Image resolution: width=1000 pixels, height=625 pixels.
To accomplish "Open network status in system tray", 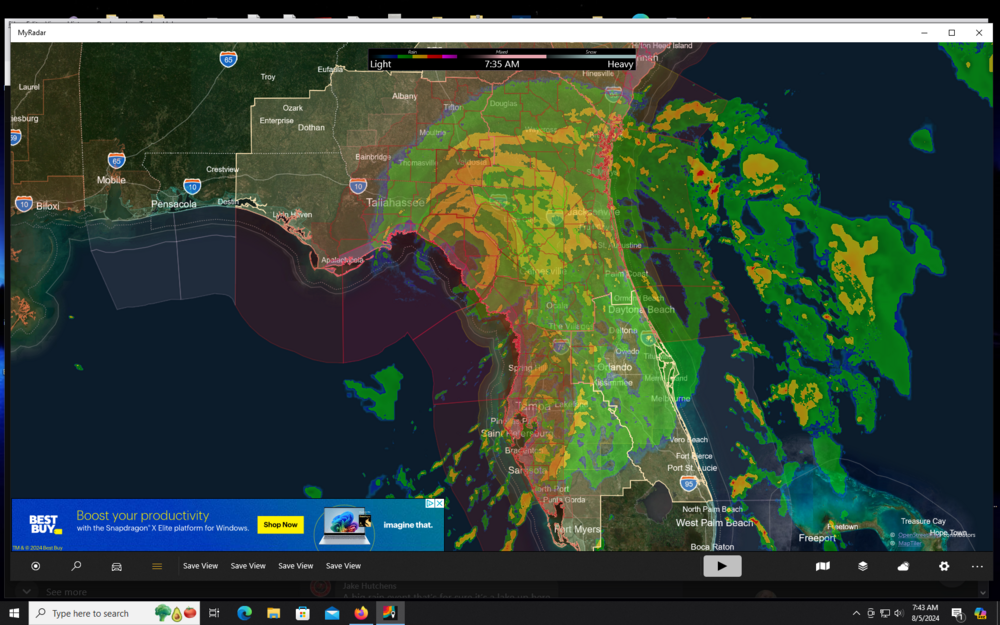I will (x=885, y=614).
